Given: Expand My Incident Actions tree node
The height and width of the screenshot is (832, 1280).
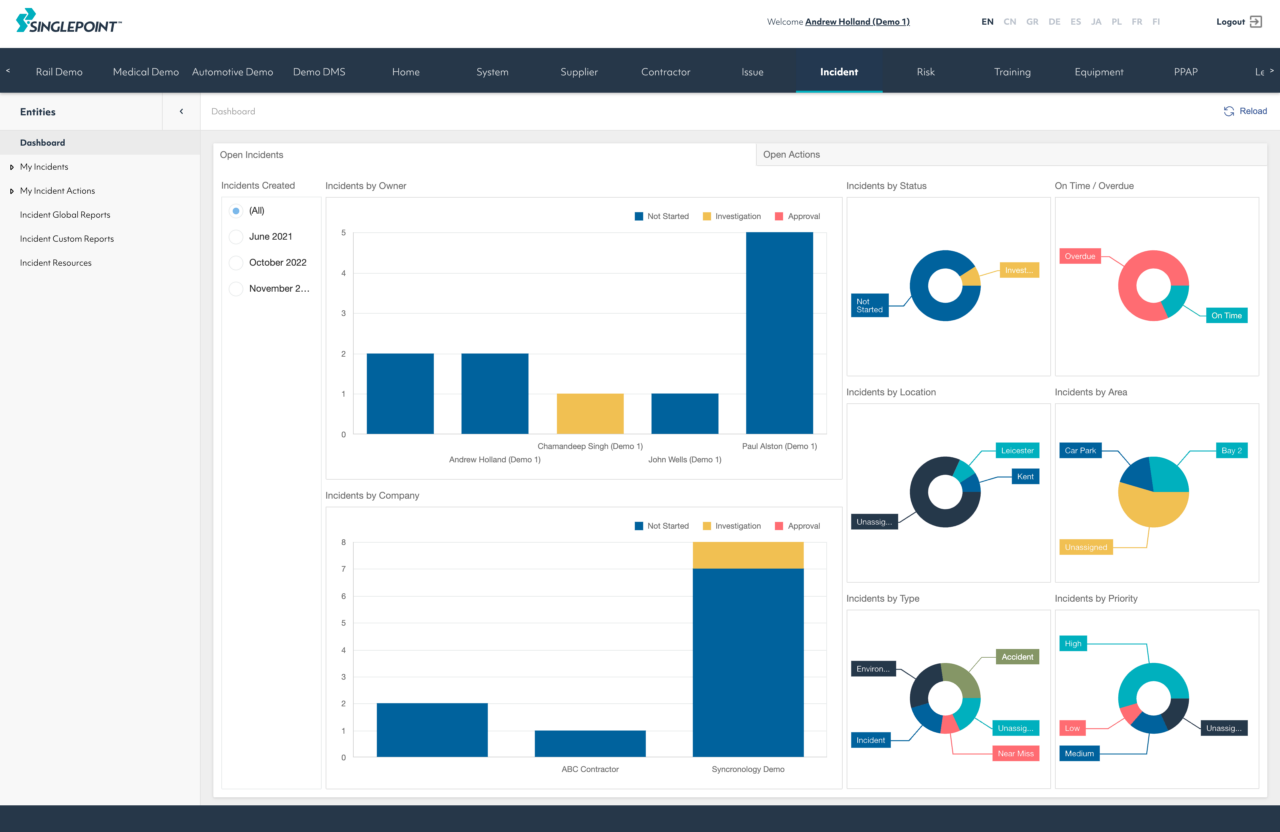Looking at the screenshot, I should pos(12,191).
